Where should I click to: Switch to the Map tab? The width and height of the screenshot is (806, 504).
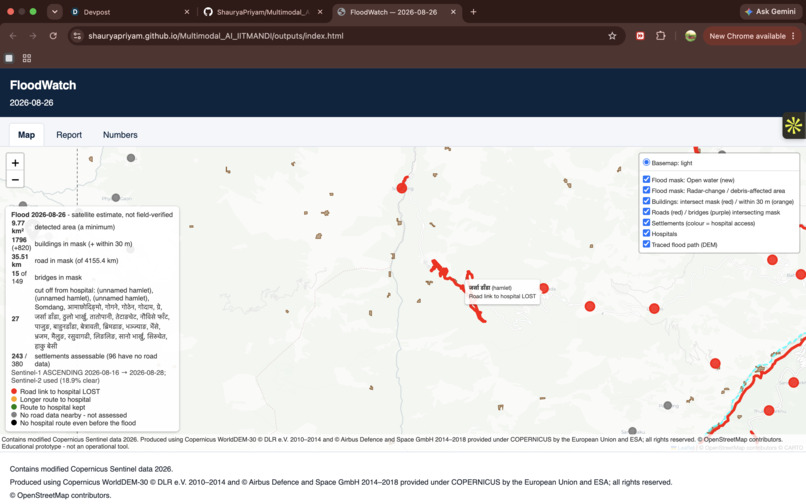(26, 135)
